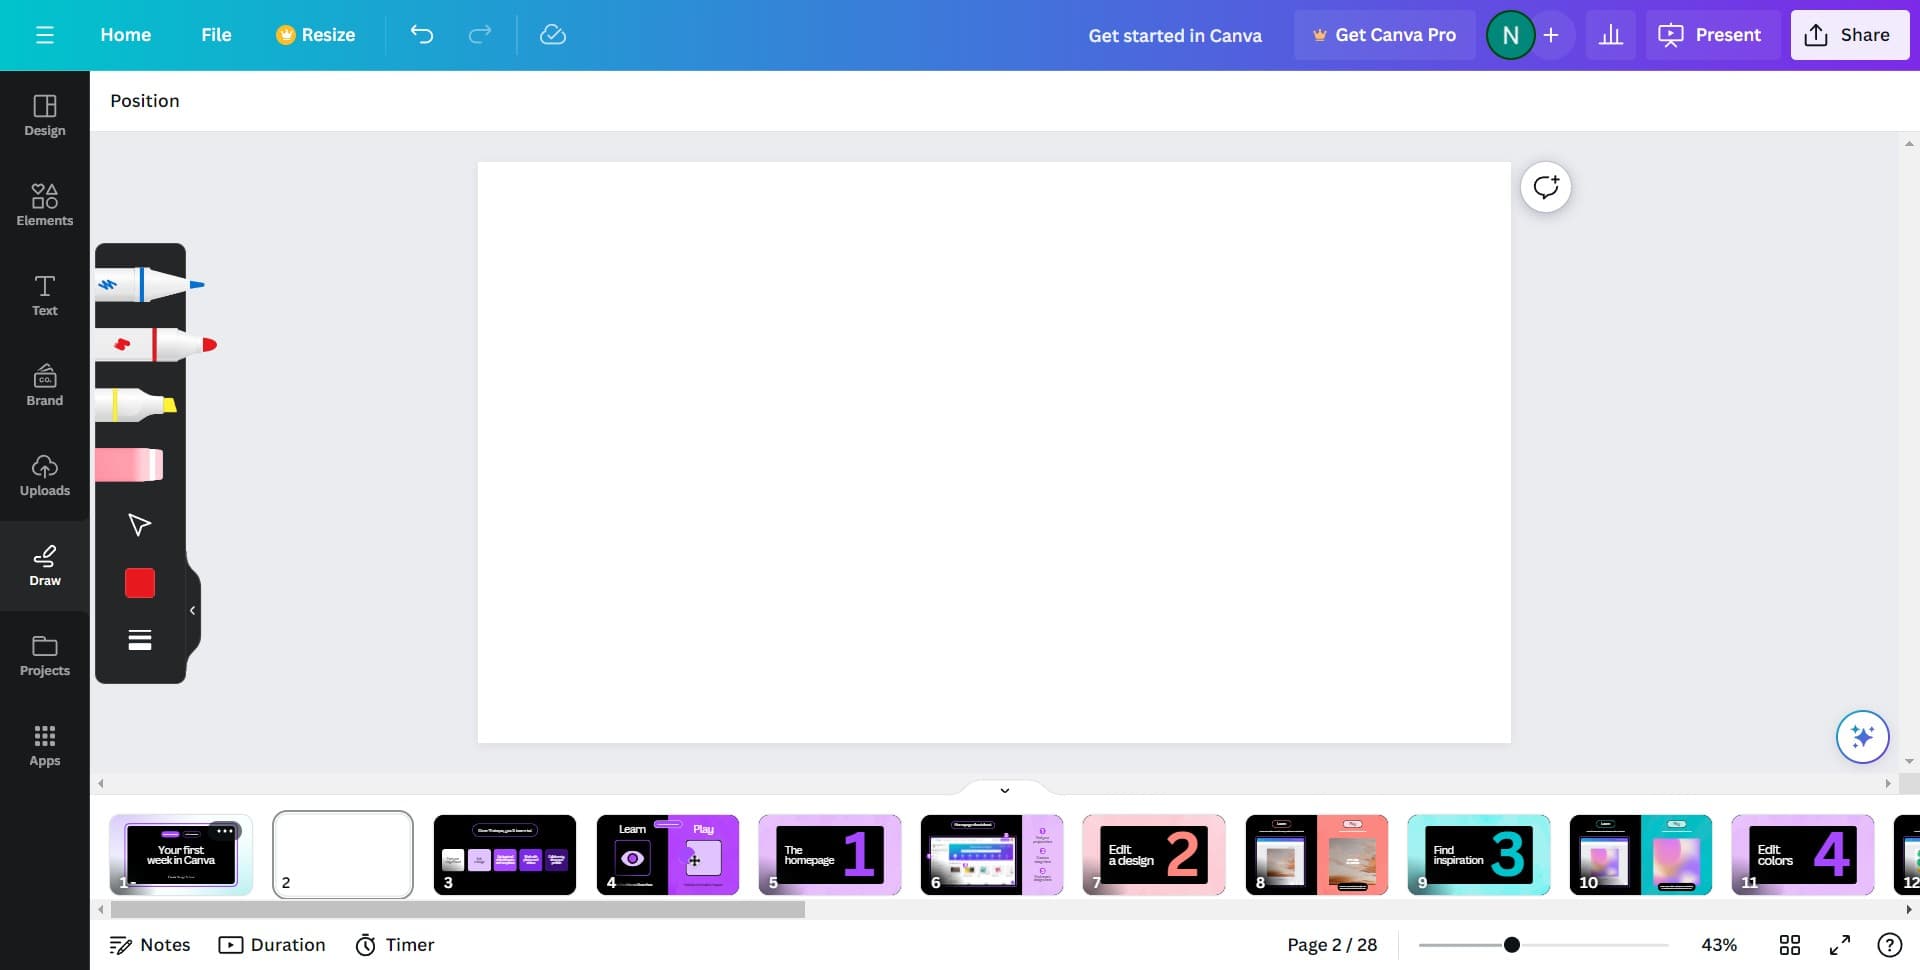Screen dimensions: 1920x970
Task: Open the Elements panel
Action: pos(44,205)
